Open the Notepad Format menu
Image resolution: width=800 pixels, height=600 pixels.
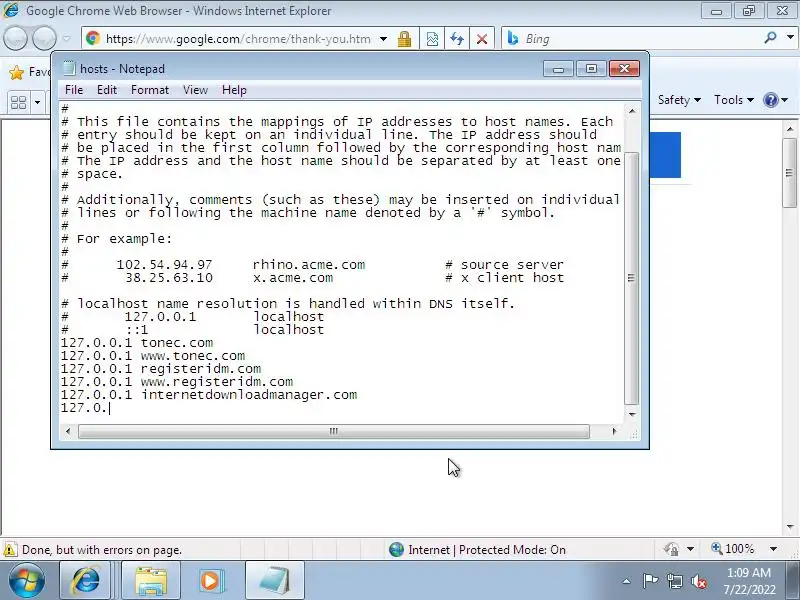[x=149, y=90]
